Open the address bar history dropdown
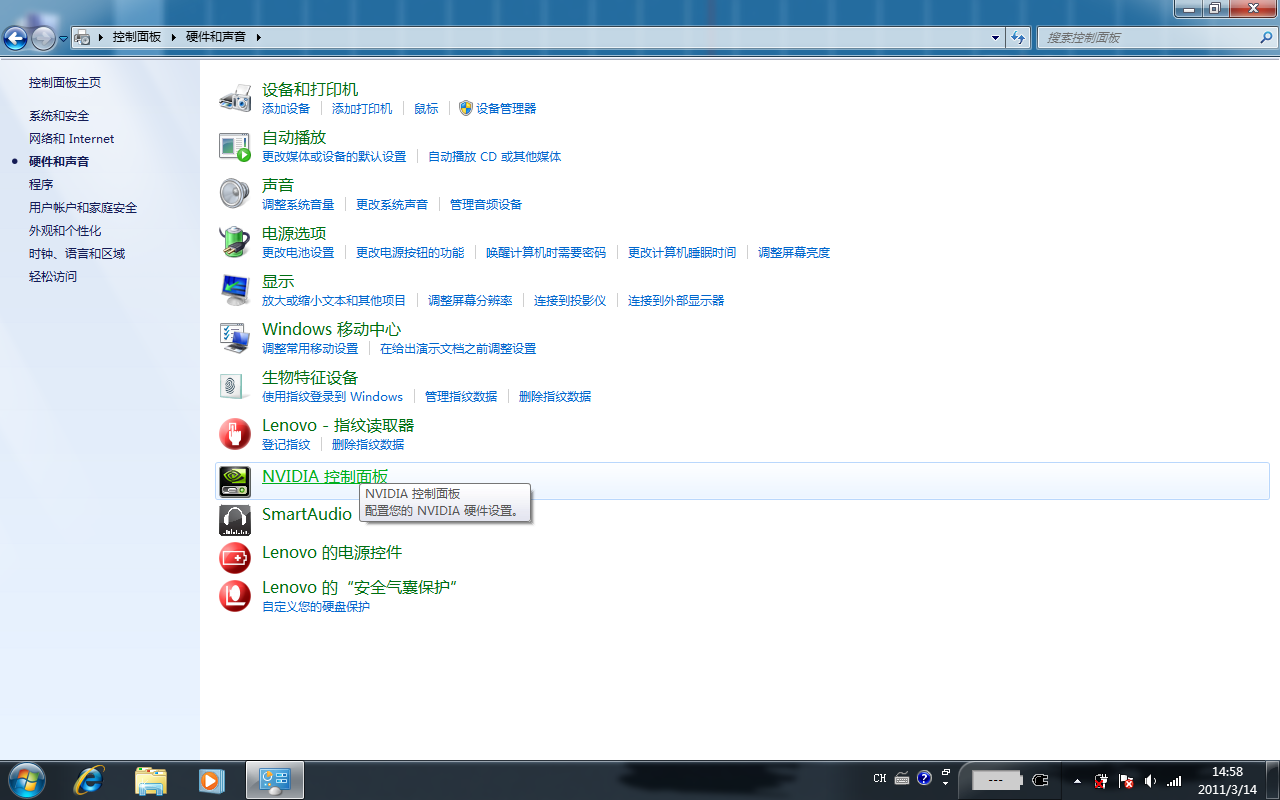The height and width of the screenshot is (800, 1280). click(x=995, y=37)
